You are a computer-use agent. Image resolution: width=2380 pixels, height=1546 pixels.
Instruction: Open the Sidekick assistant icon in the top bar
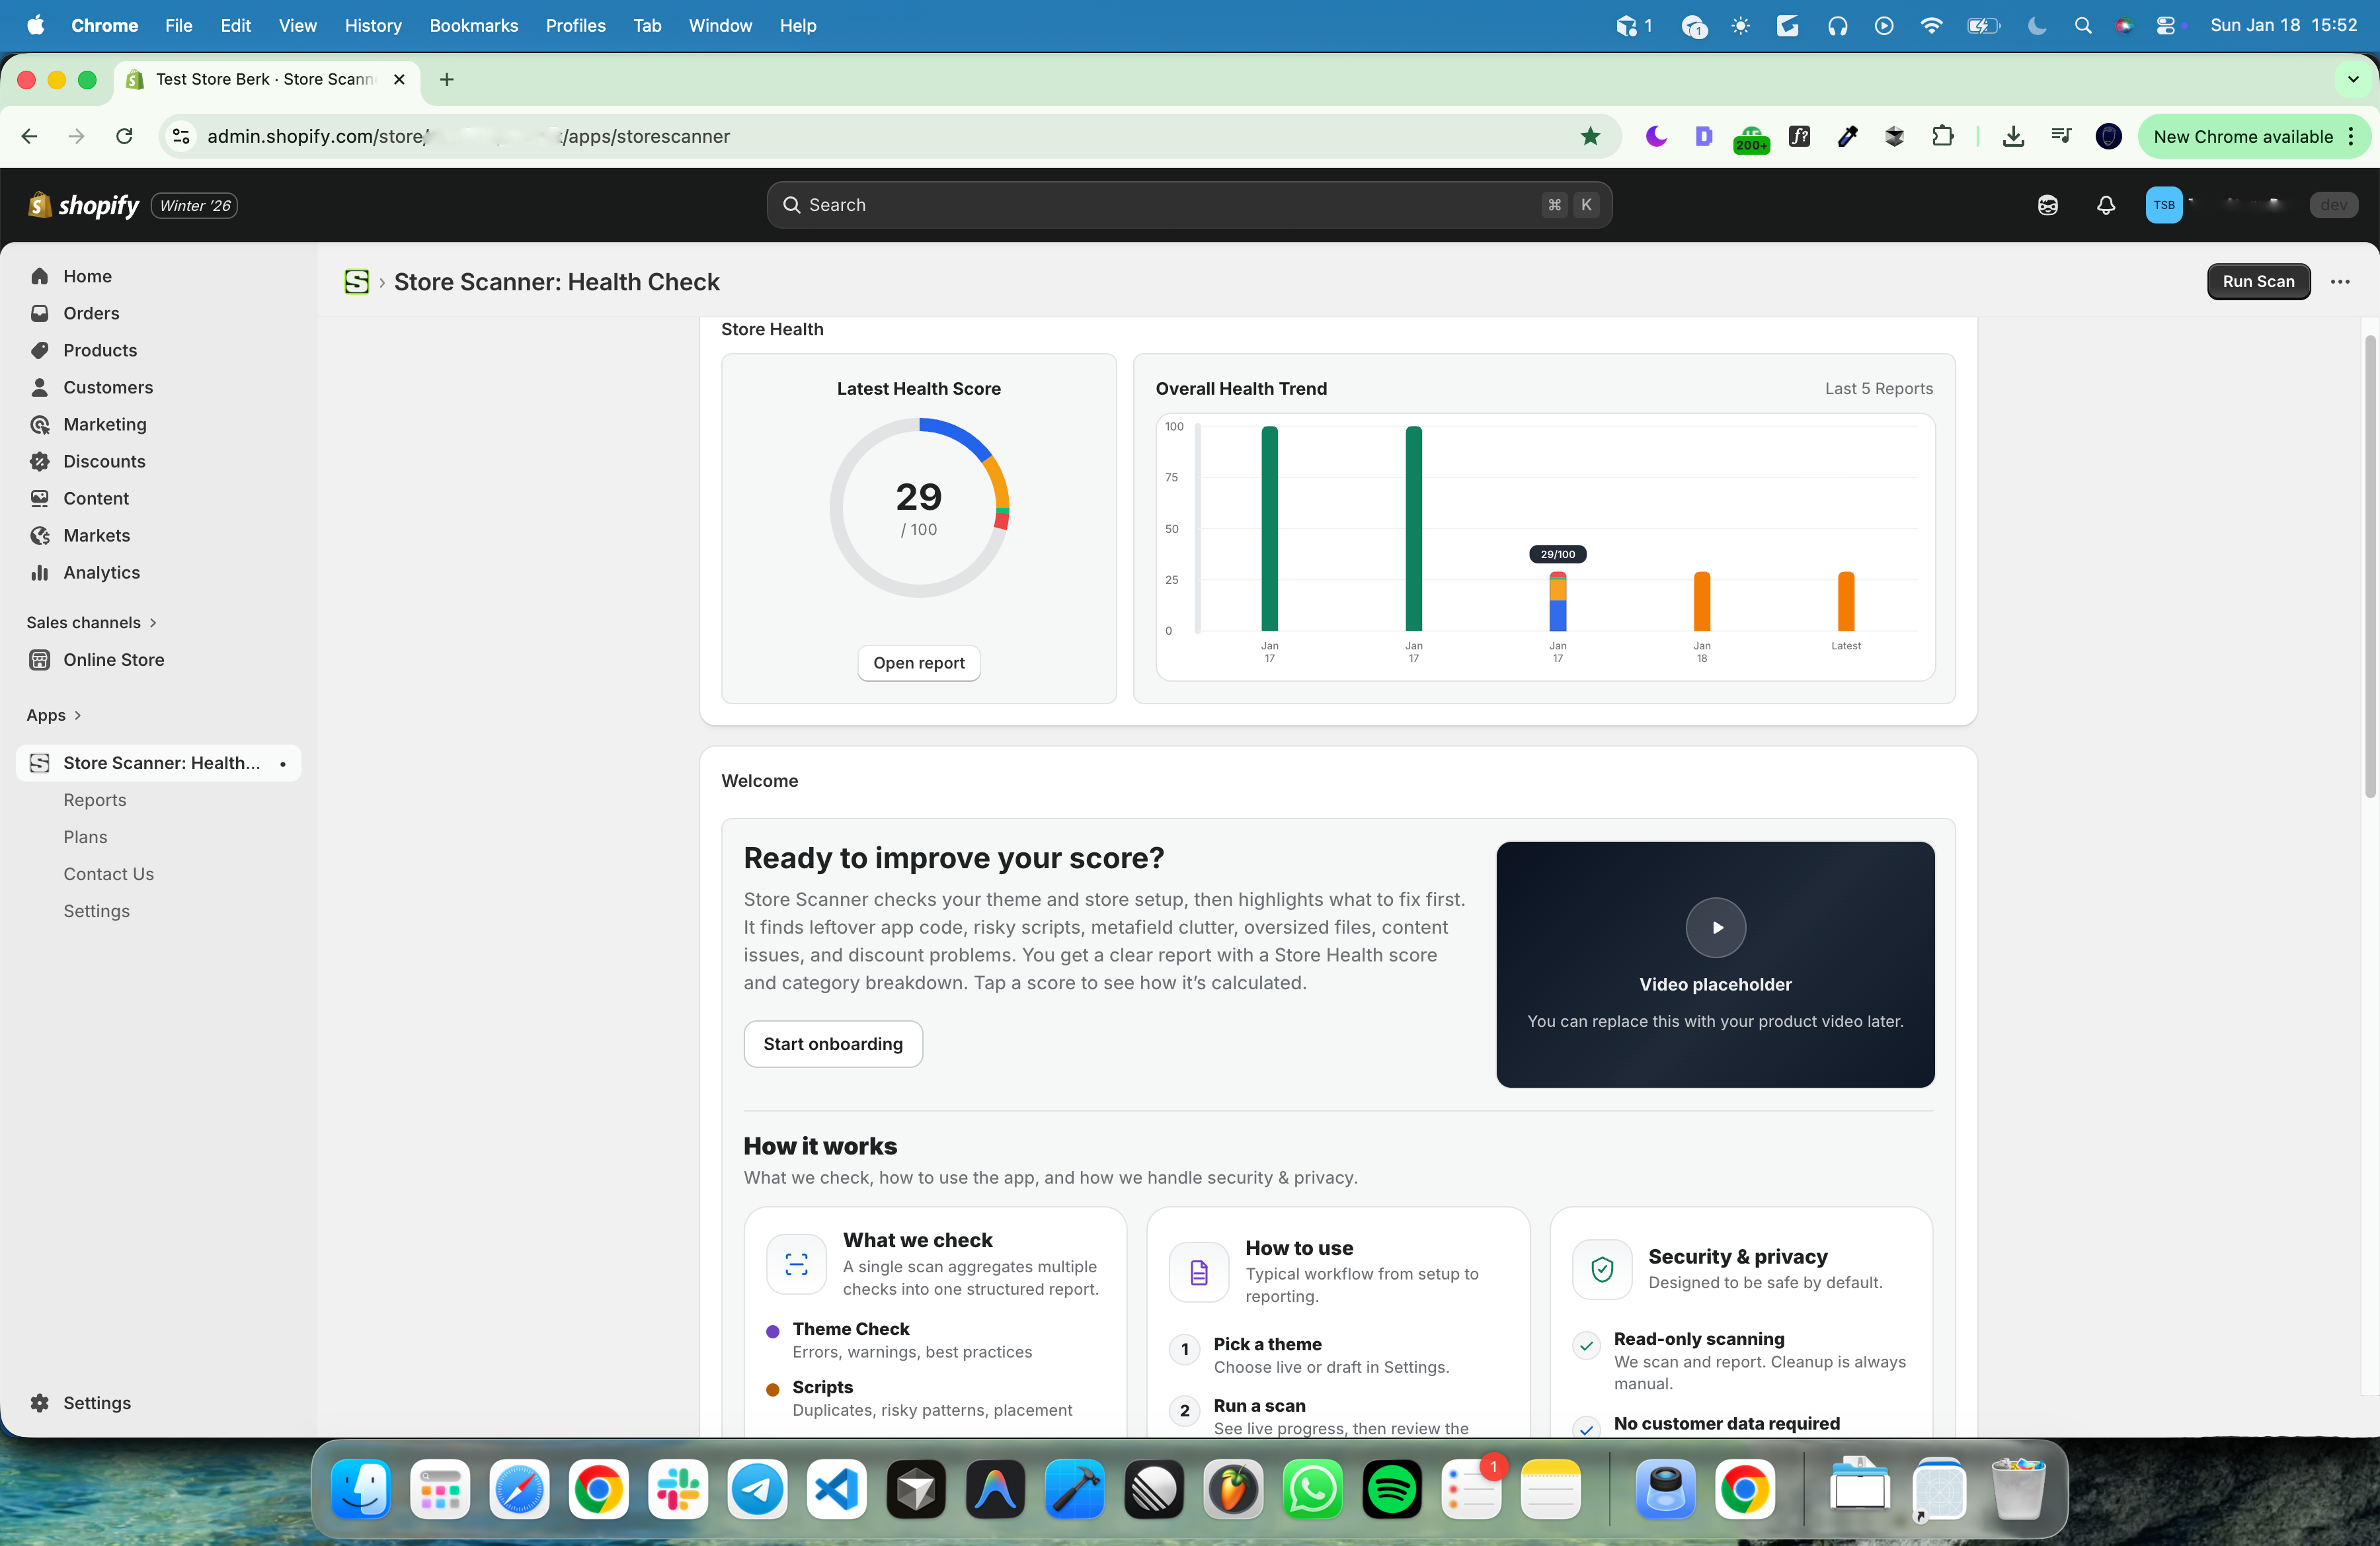pos(2047,205)
